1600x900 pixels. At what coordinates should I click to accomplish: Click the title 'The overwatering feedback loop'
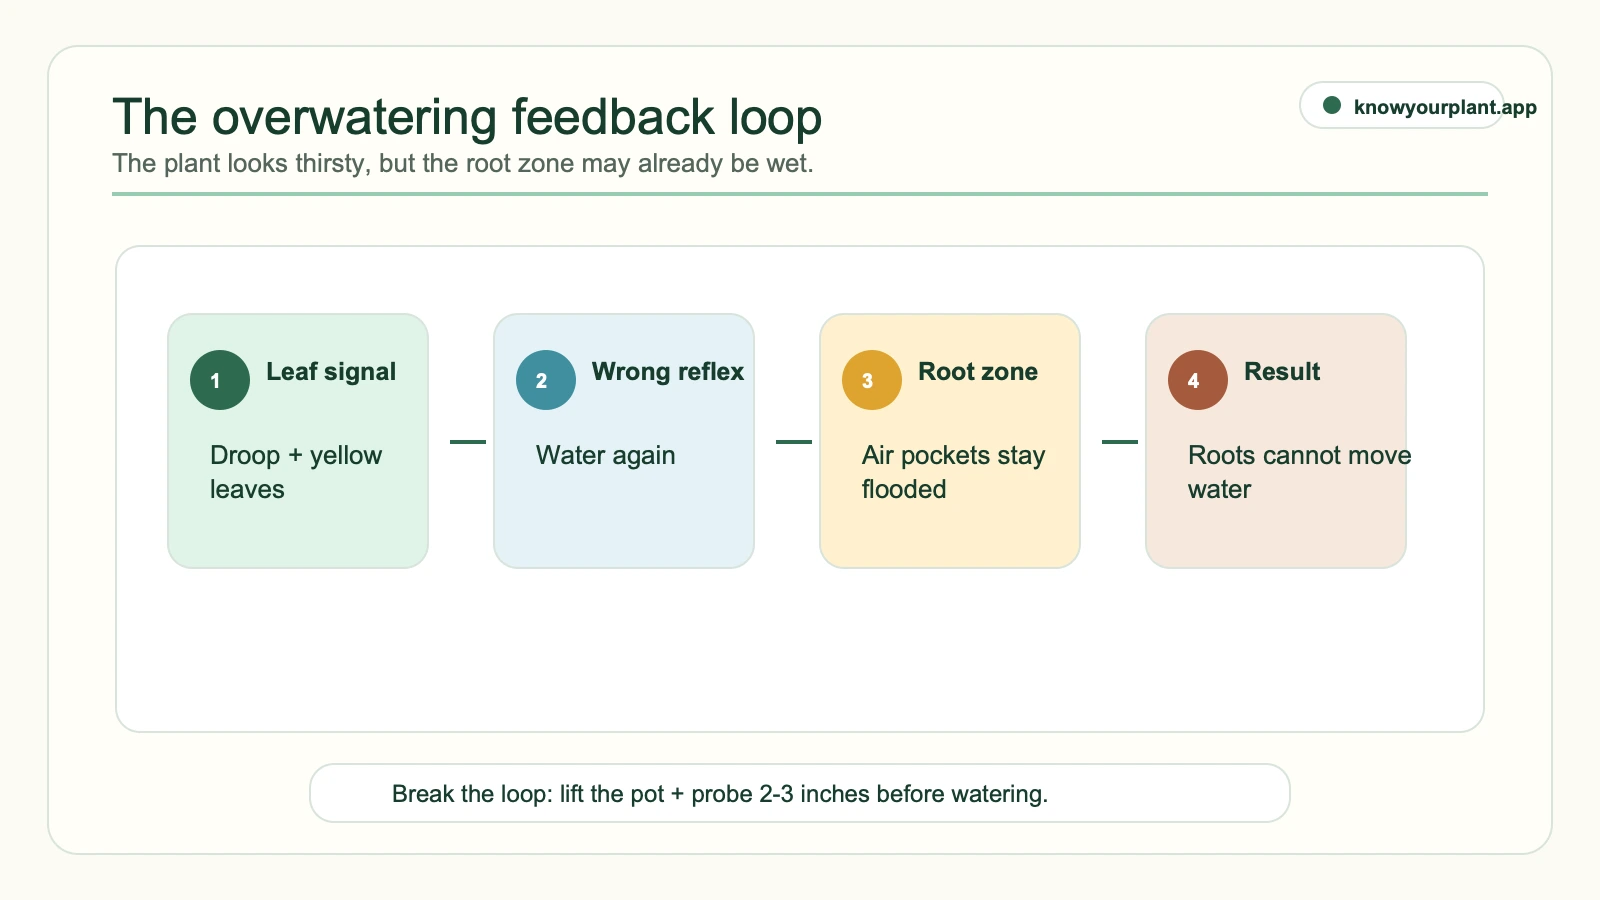[x=467, y=117]
